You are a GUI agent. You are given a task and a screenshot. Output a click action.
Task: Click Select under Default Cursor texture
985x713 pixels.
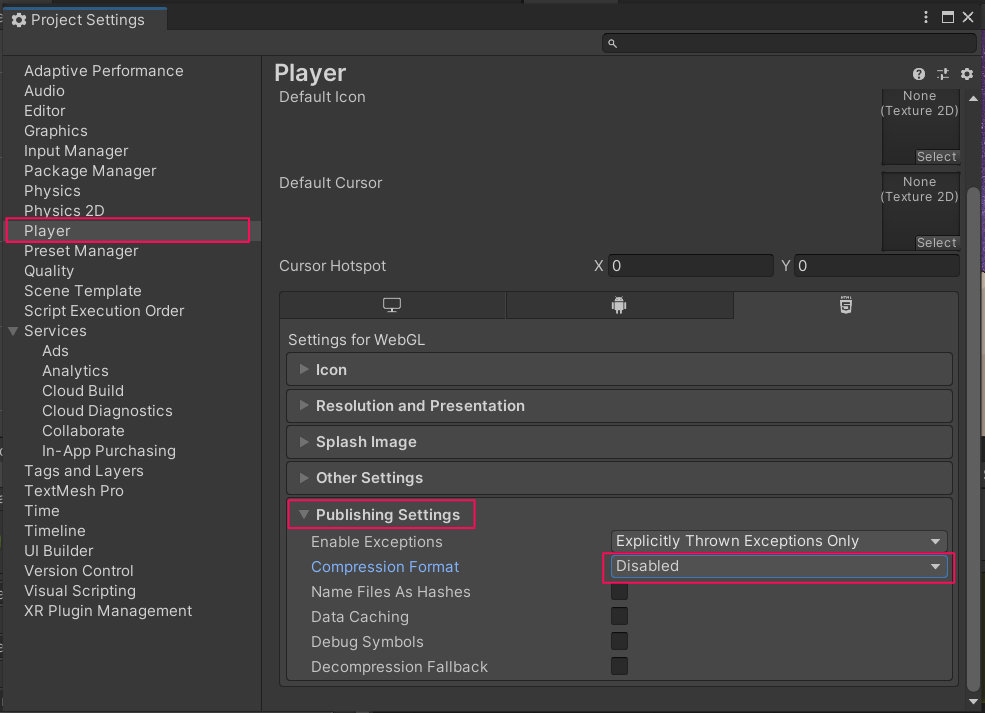tap(936, 242)
